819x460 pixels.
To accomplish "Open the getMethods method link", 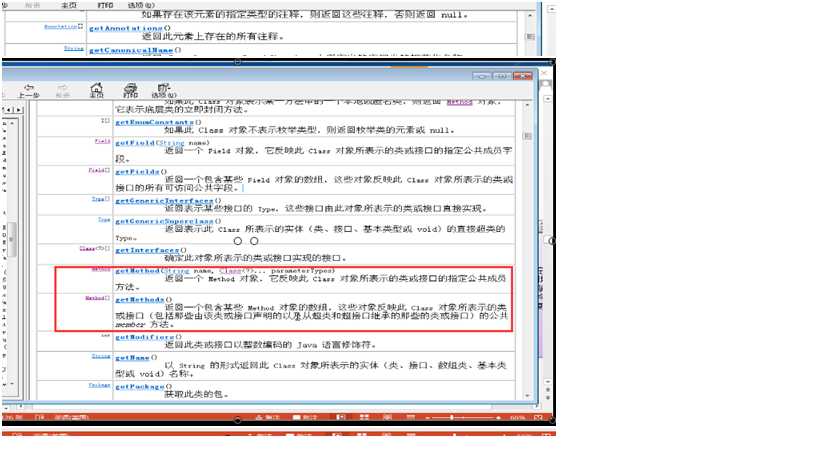I will (x=139, y=300).
